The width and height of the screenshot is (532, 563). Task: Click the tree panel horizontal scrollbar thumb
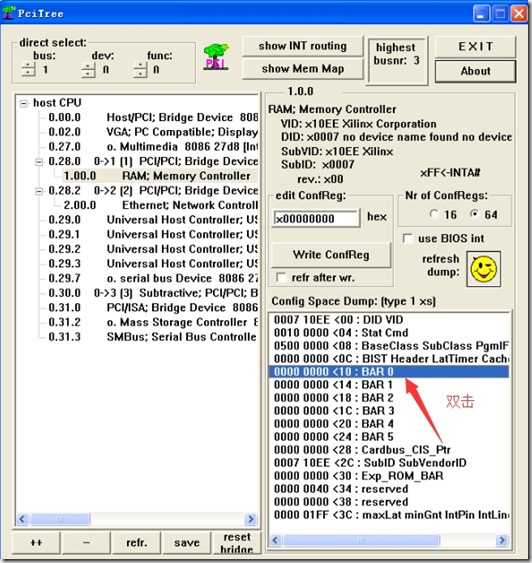click(x=60, y=519)
